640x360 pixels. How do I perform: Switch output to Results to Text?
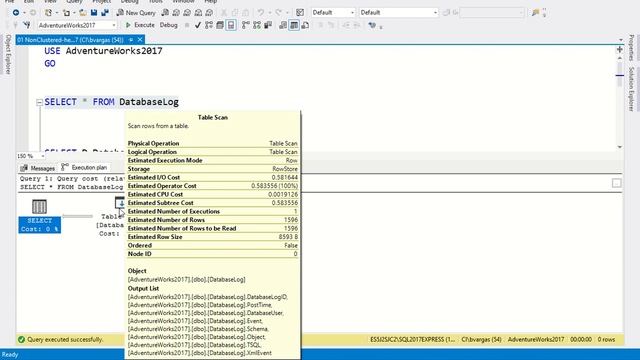click(283, 25)
